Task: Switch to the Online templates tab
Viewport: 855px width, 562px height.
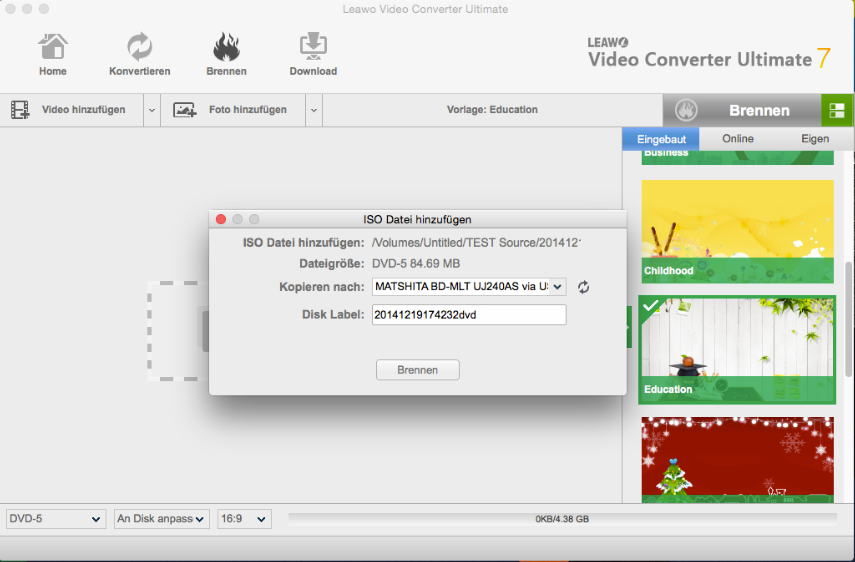Action: (738, 139)
